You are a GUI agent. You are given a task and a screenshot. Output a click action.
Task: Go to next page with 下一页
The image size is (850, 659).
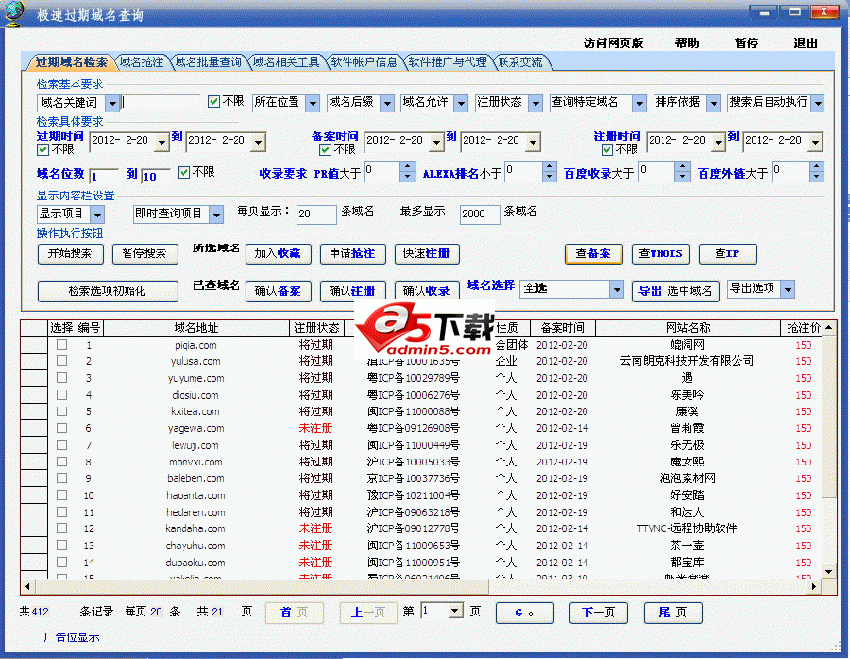click(598, 611)
